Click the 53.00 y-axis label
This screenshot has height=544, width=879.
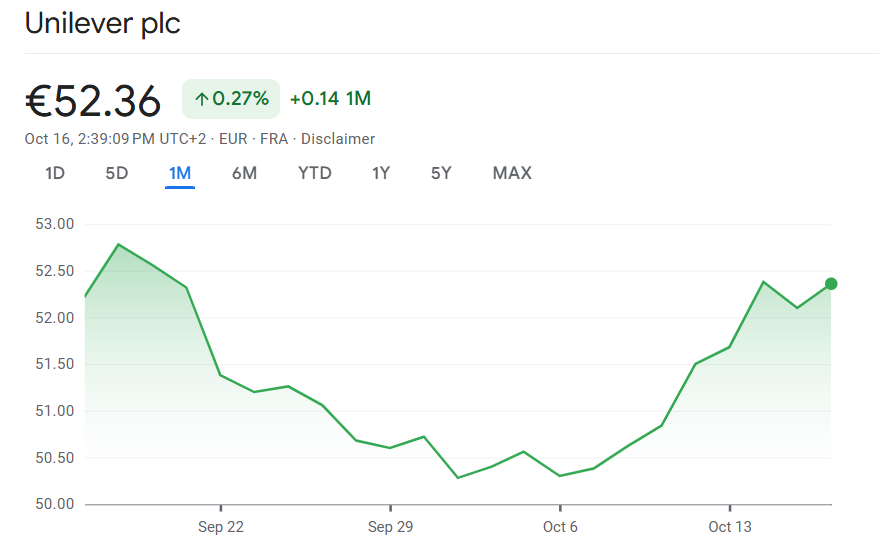(x=55, y=224)
